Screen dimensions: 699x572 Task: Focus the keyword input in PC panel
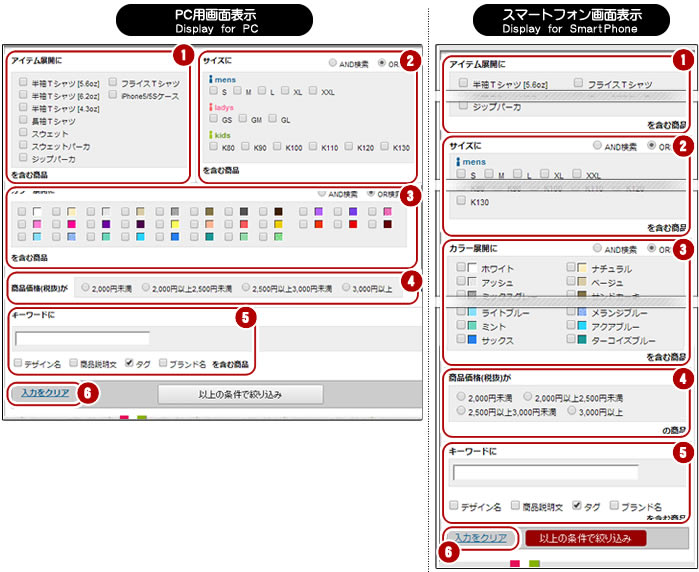coord(82,338)
